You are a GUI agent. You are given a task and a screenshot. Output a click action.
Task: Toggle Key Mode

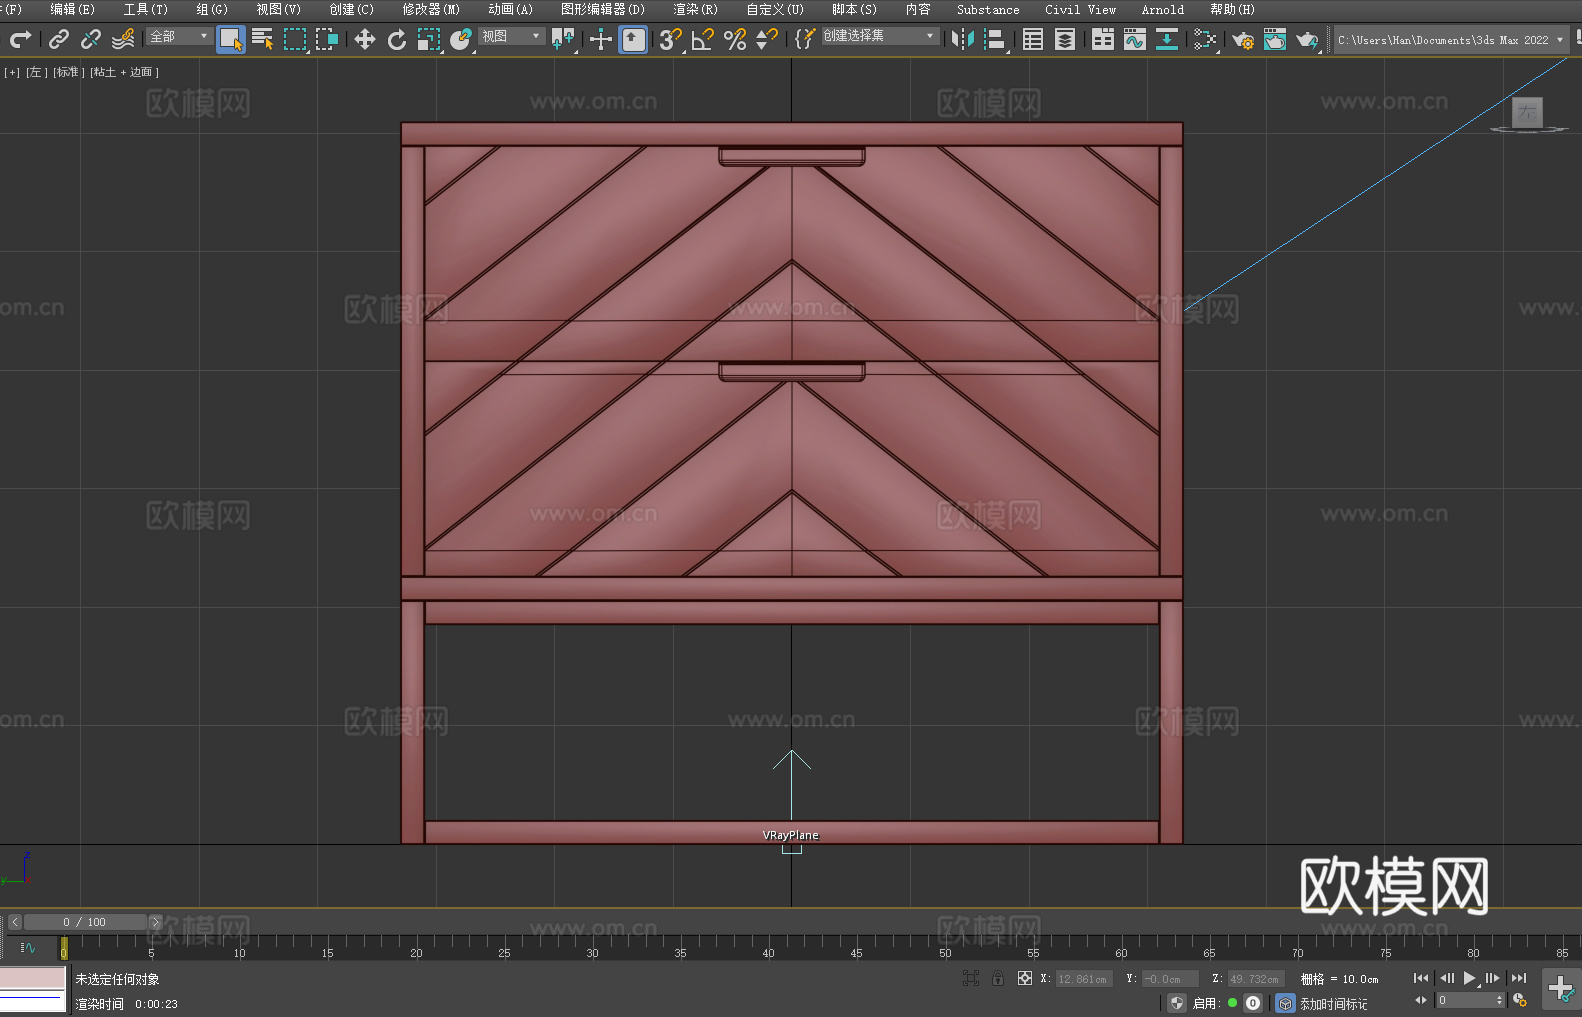point(1421,1001)
